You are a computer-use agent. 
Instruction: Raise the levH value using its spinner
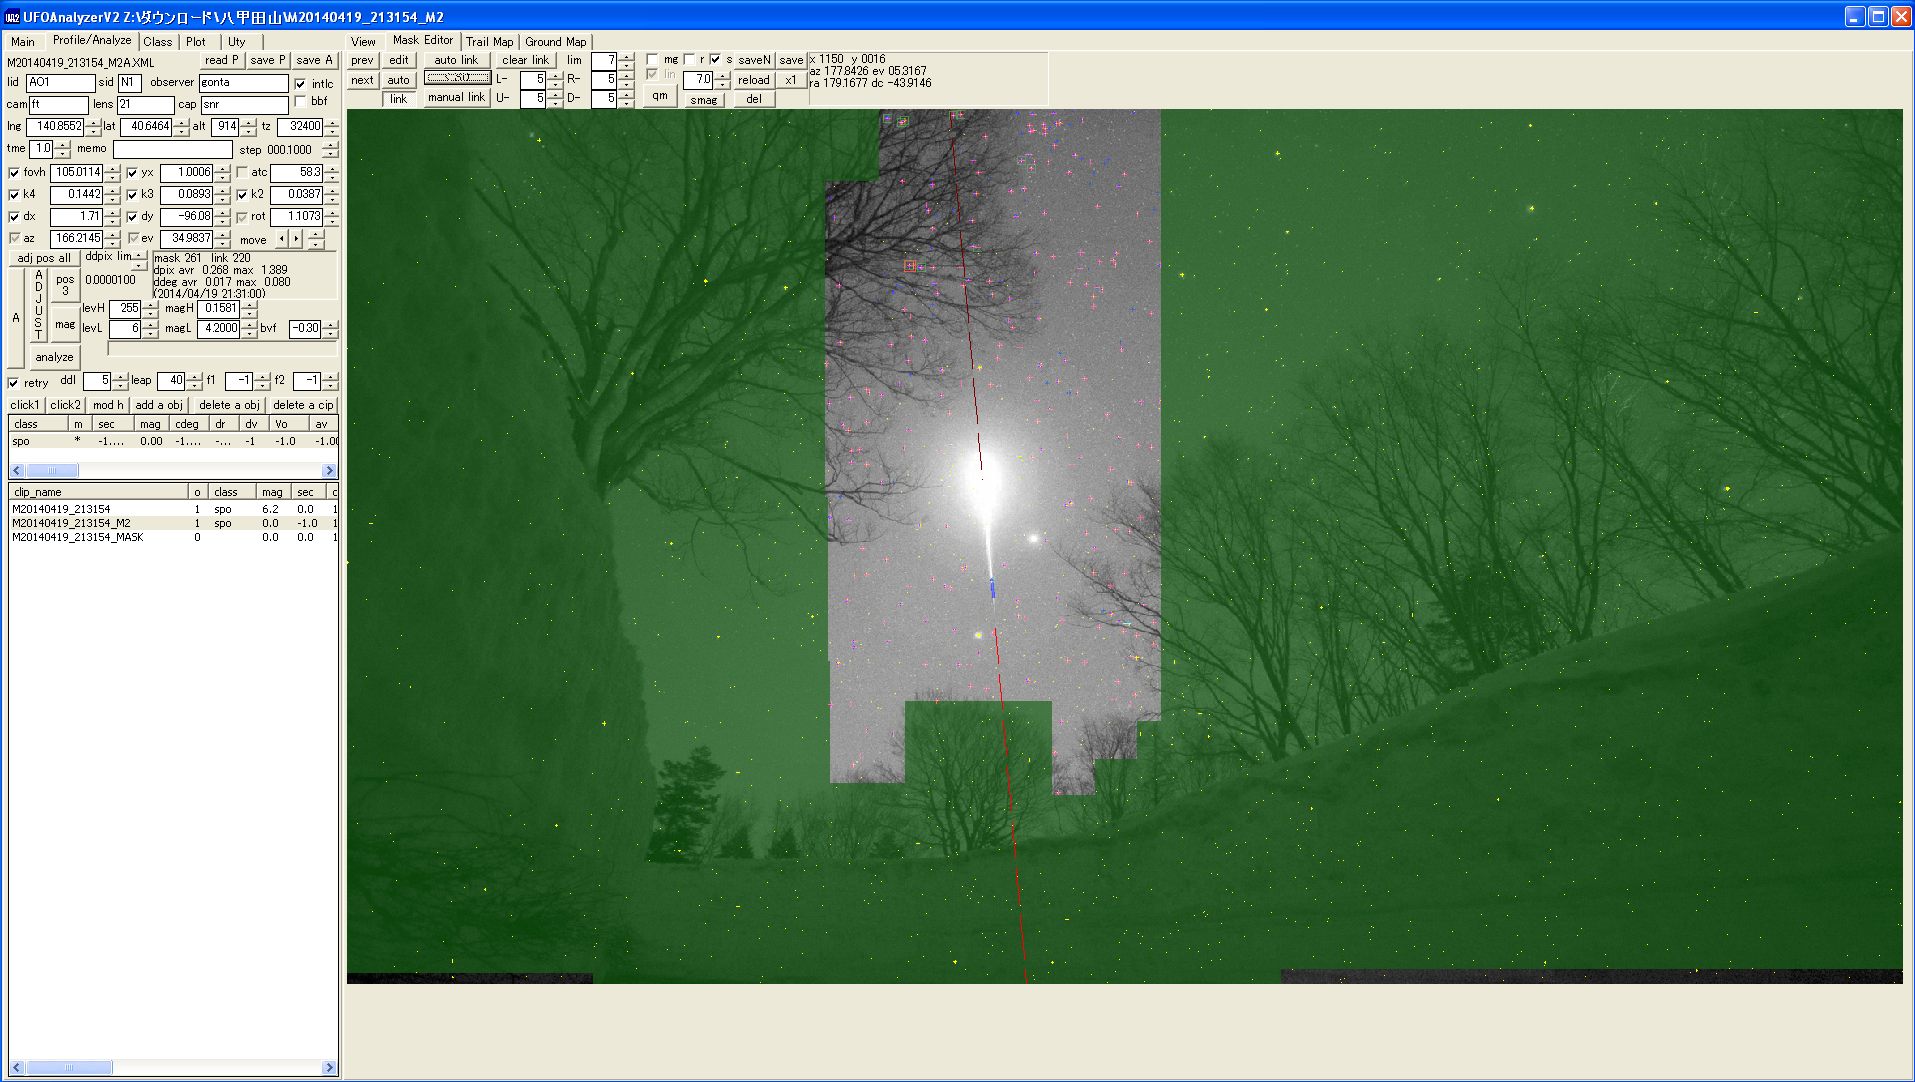click(150, 304)
